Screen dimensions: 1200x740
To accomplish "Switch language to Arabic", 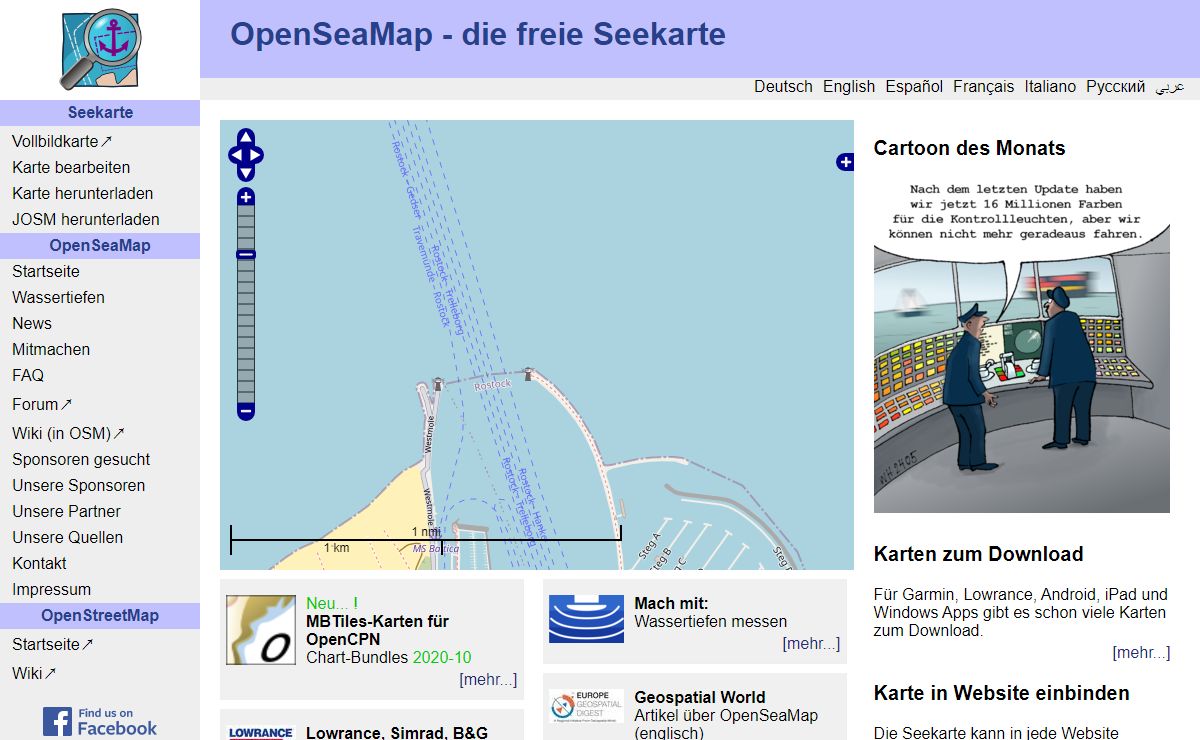I will point(1170,87).
